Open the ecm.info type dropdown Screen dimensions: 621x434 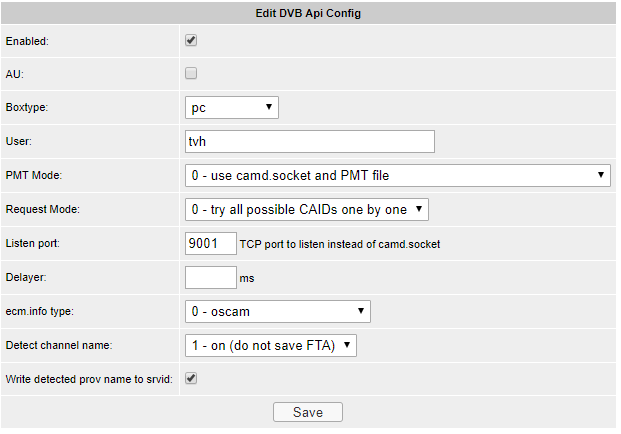[x=278, y=312]
